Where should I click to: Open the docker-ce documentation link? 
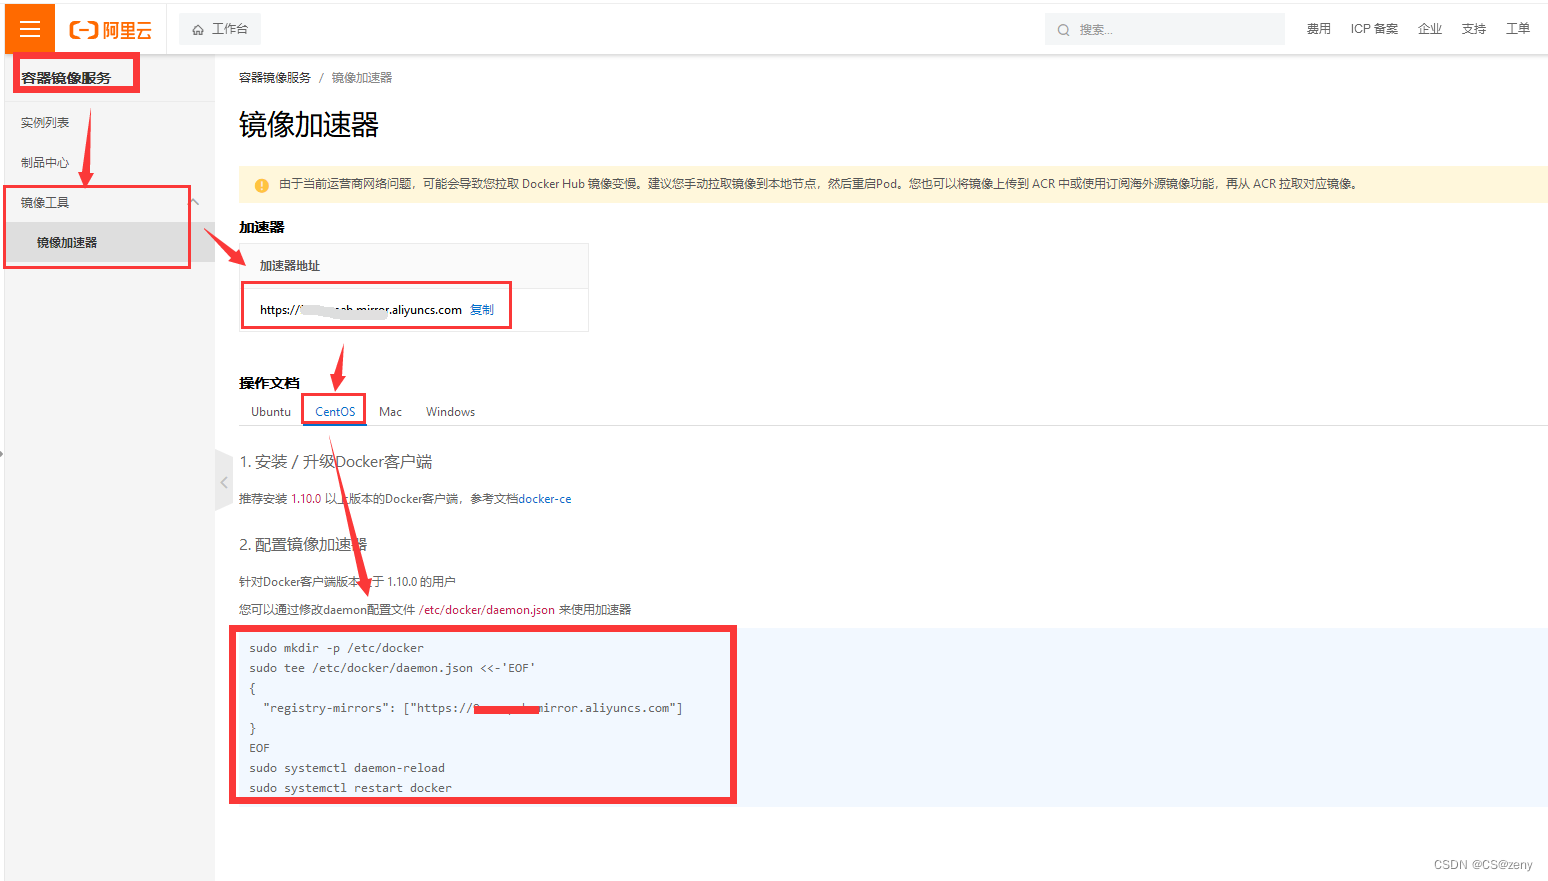[x=545, y=499]
